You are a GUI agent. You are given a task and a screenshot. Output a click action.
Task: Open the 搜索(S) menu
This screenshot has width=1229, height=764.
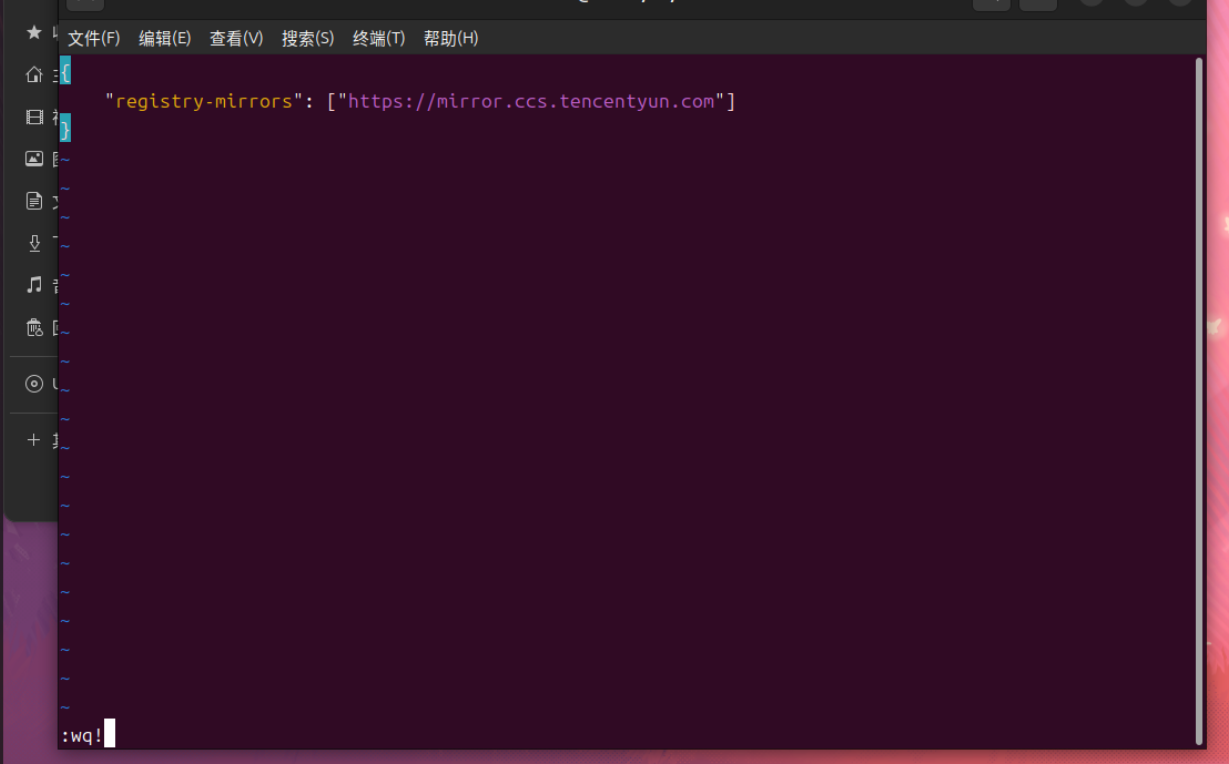coord(307,38)
